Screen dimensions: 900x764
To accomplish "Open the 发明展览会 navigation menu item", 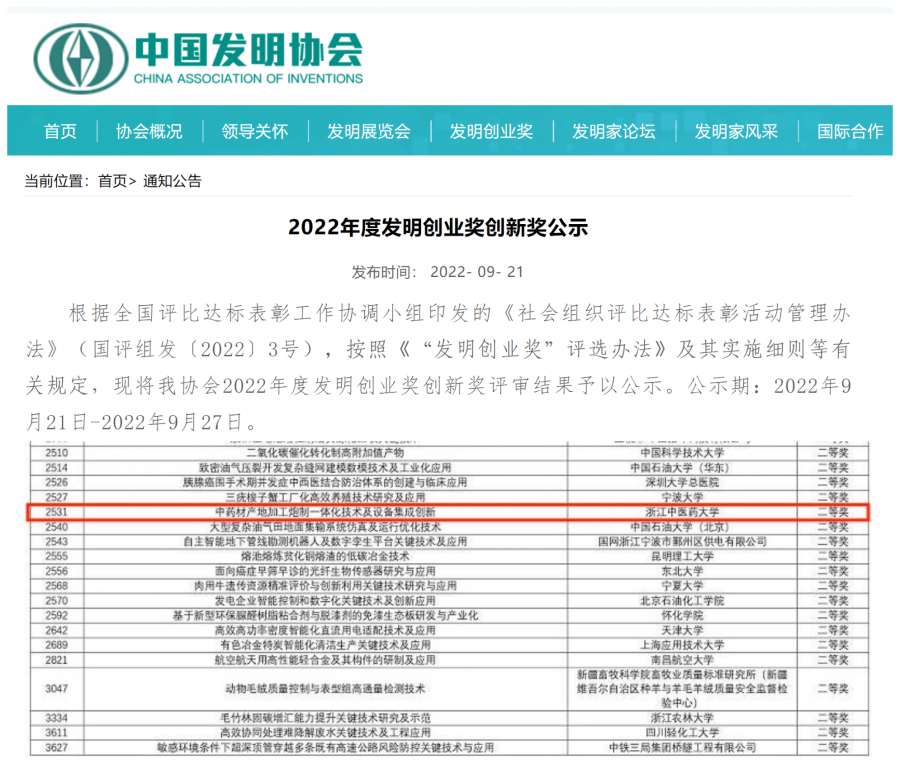I will pos(369,131).
